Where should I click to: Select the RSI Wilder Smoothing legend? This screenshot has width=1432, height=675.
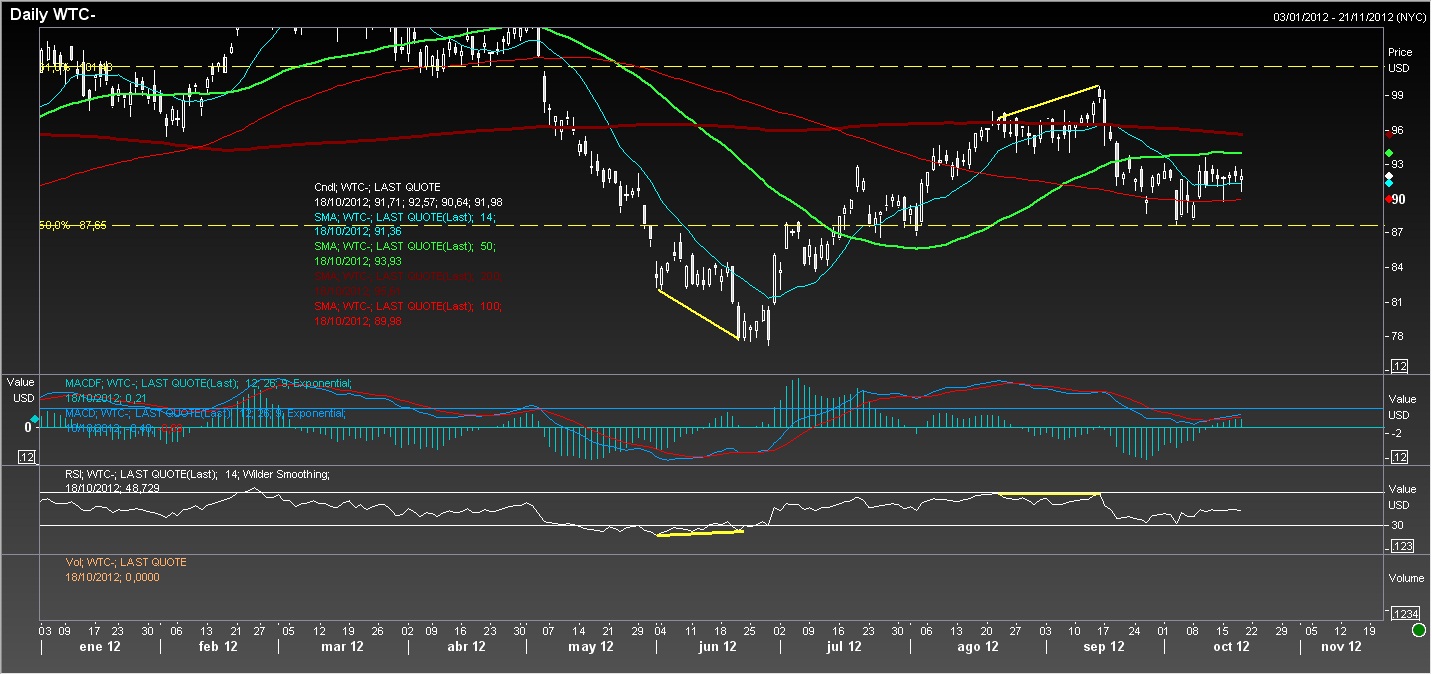click(x=197, y=474)
